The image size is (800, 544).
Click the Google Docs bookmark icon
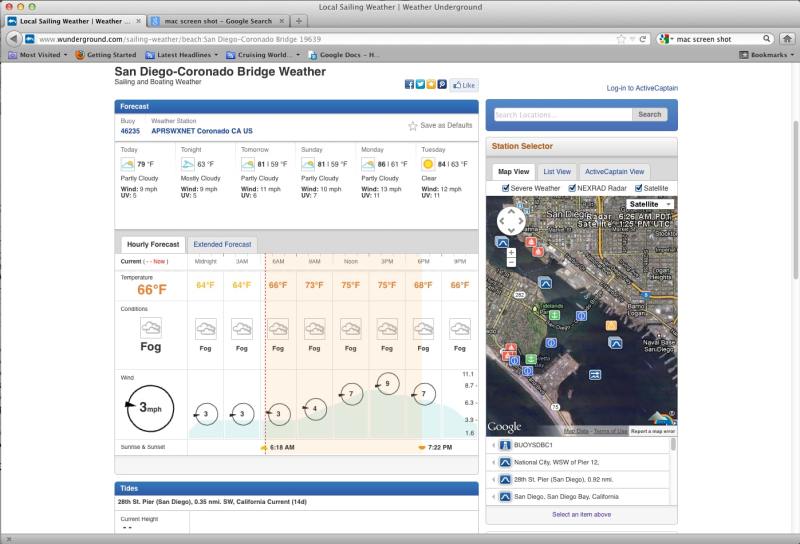[313, 55]
